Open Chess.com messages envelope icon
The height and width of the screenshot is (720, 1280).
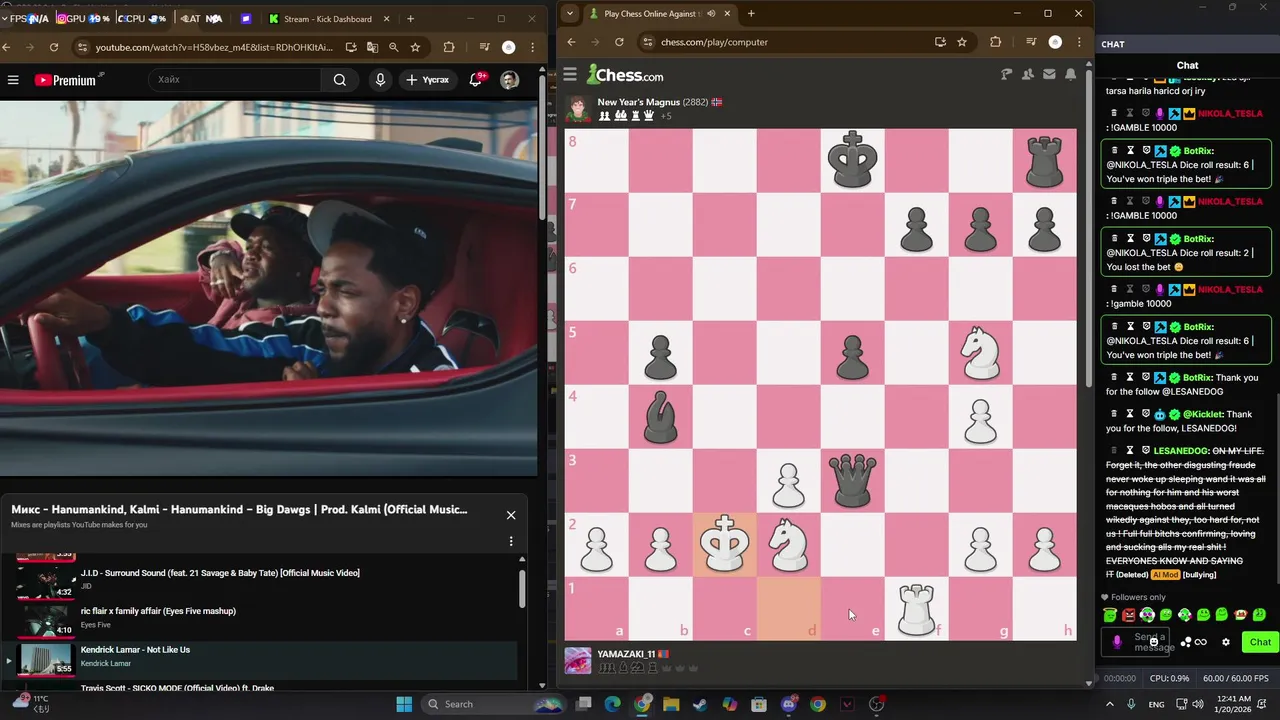(x=1049, y=74)
